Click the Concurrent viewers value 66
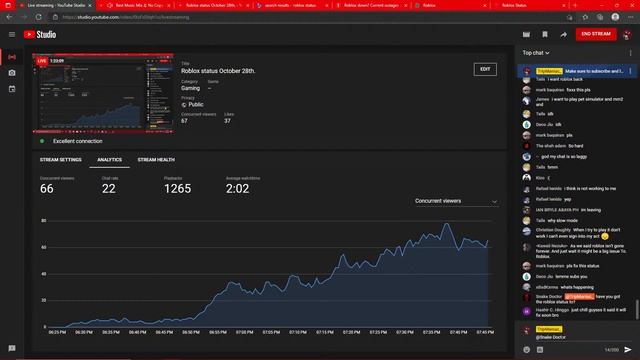 [x=47, y=189]
